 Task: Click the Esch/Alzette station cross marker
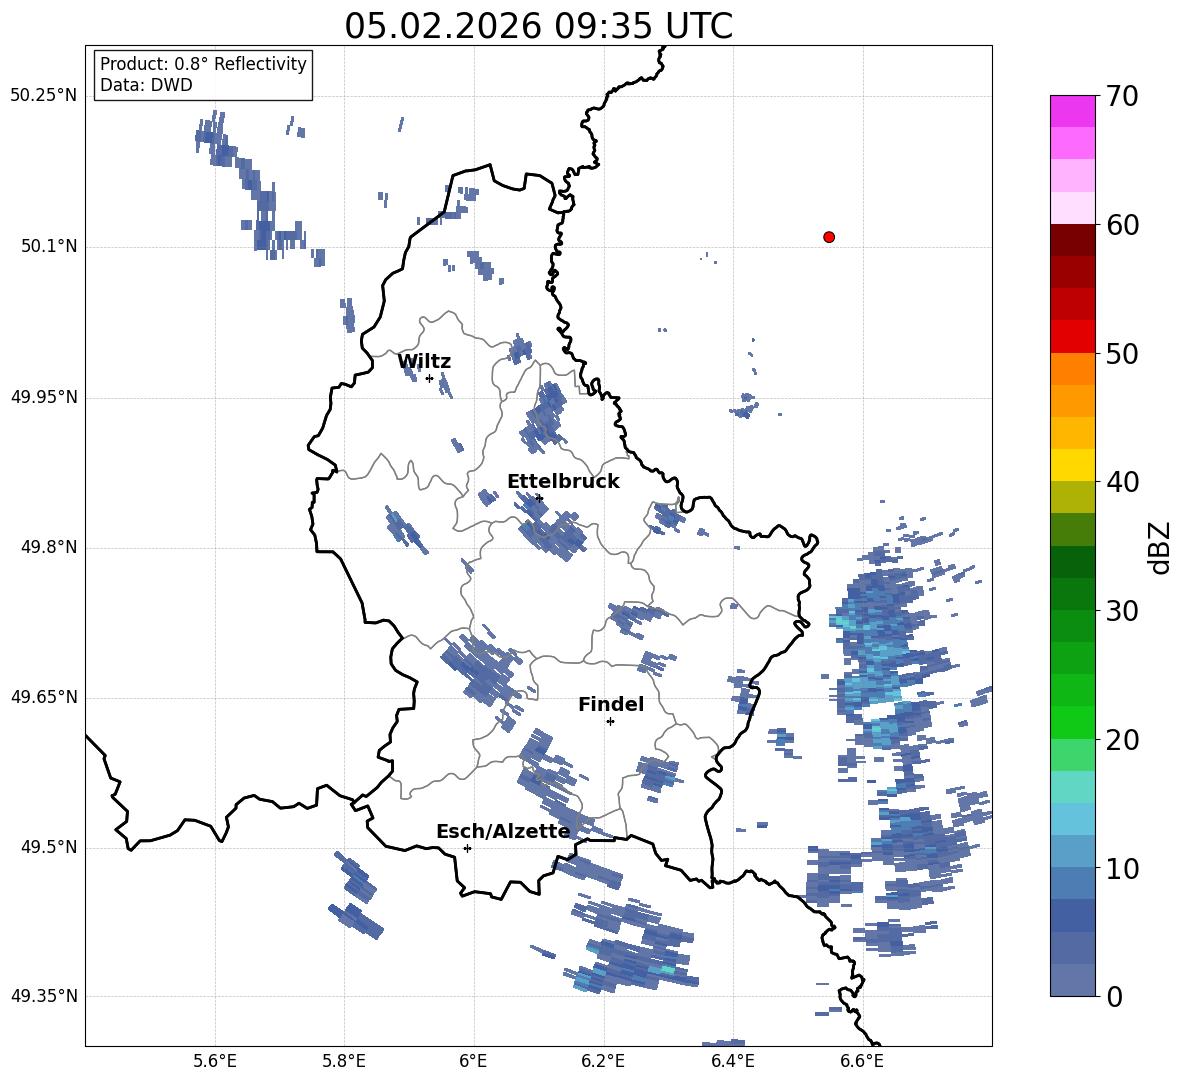pos(467,848)
